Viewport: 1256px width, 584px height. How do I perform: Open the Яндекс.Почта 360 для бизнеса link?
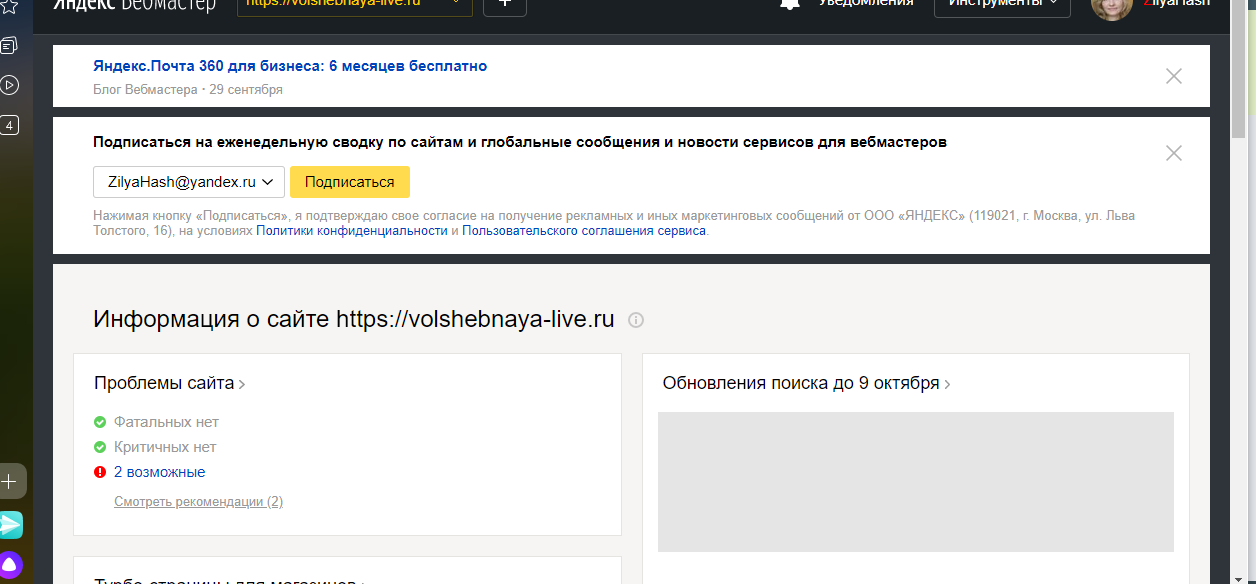tap(290, 66)
